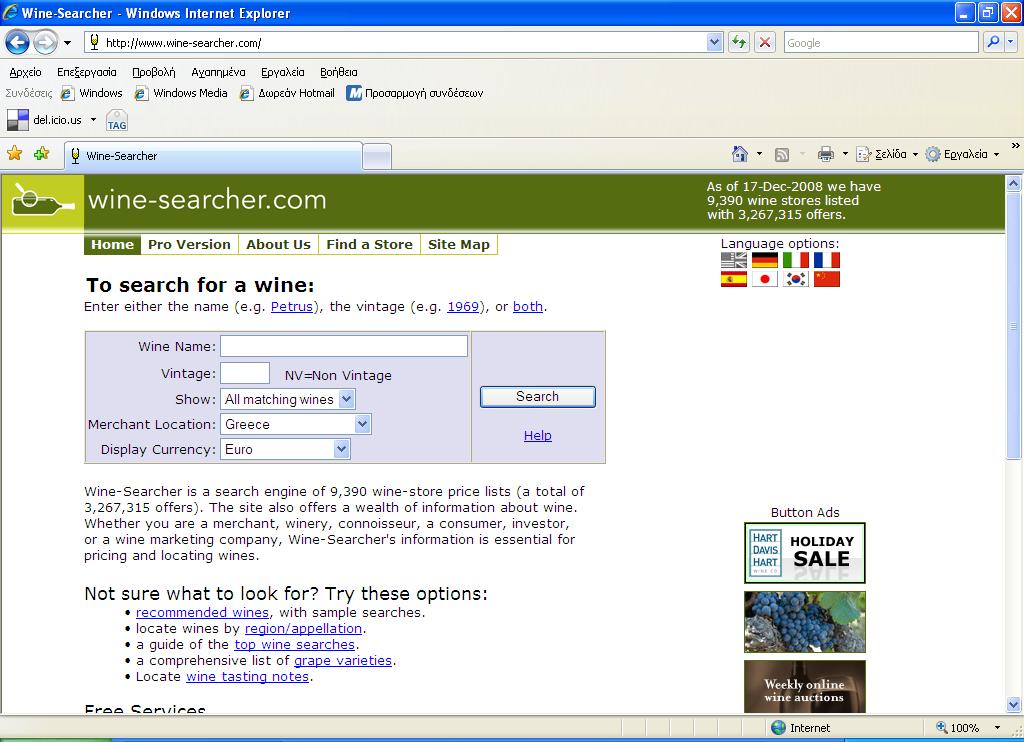Open the Εργαλεία command bar menu
Viewport: 1024px width, 742px height.
963,155
